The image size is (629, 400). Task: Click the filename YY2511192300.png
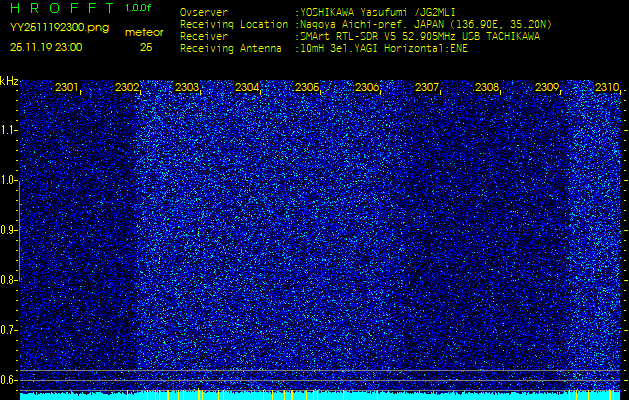point(59,28)
